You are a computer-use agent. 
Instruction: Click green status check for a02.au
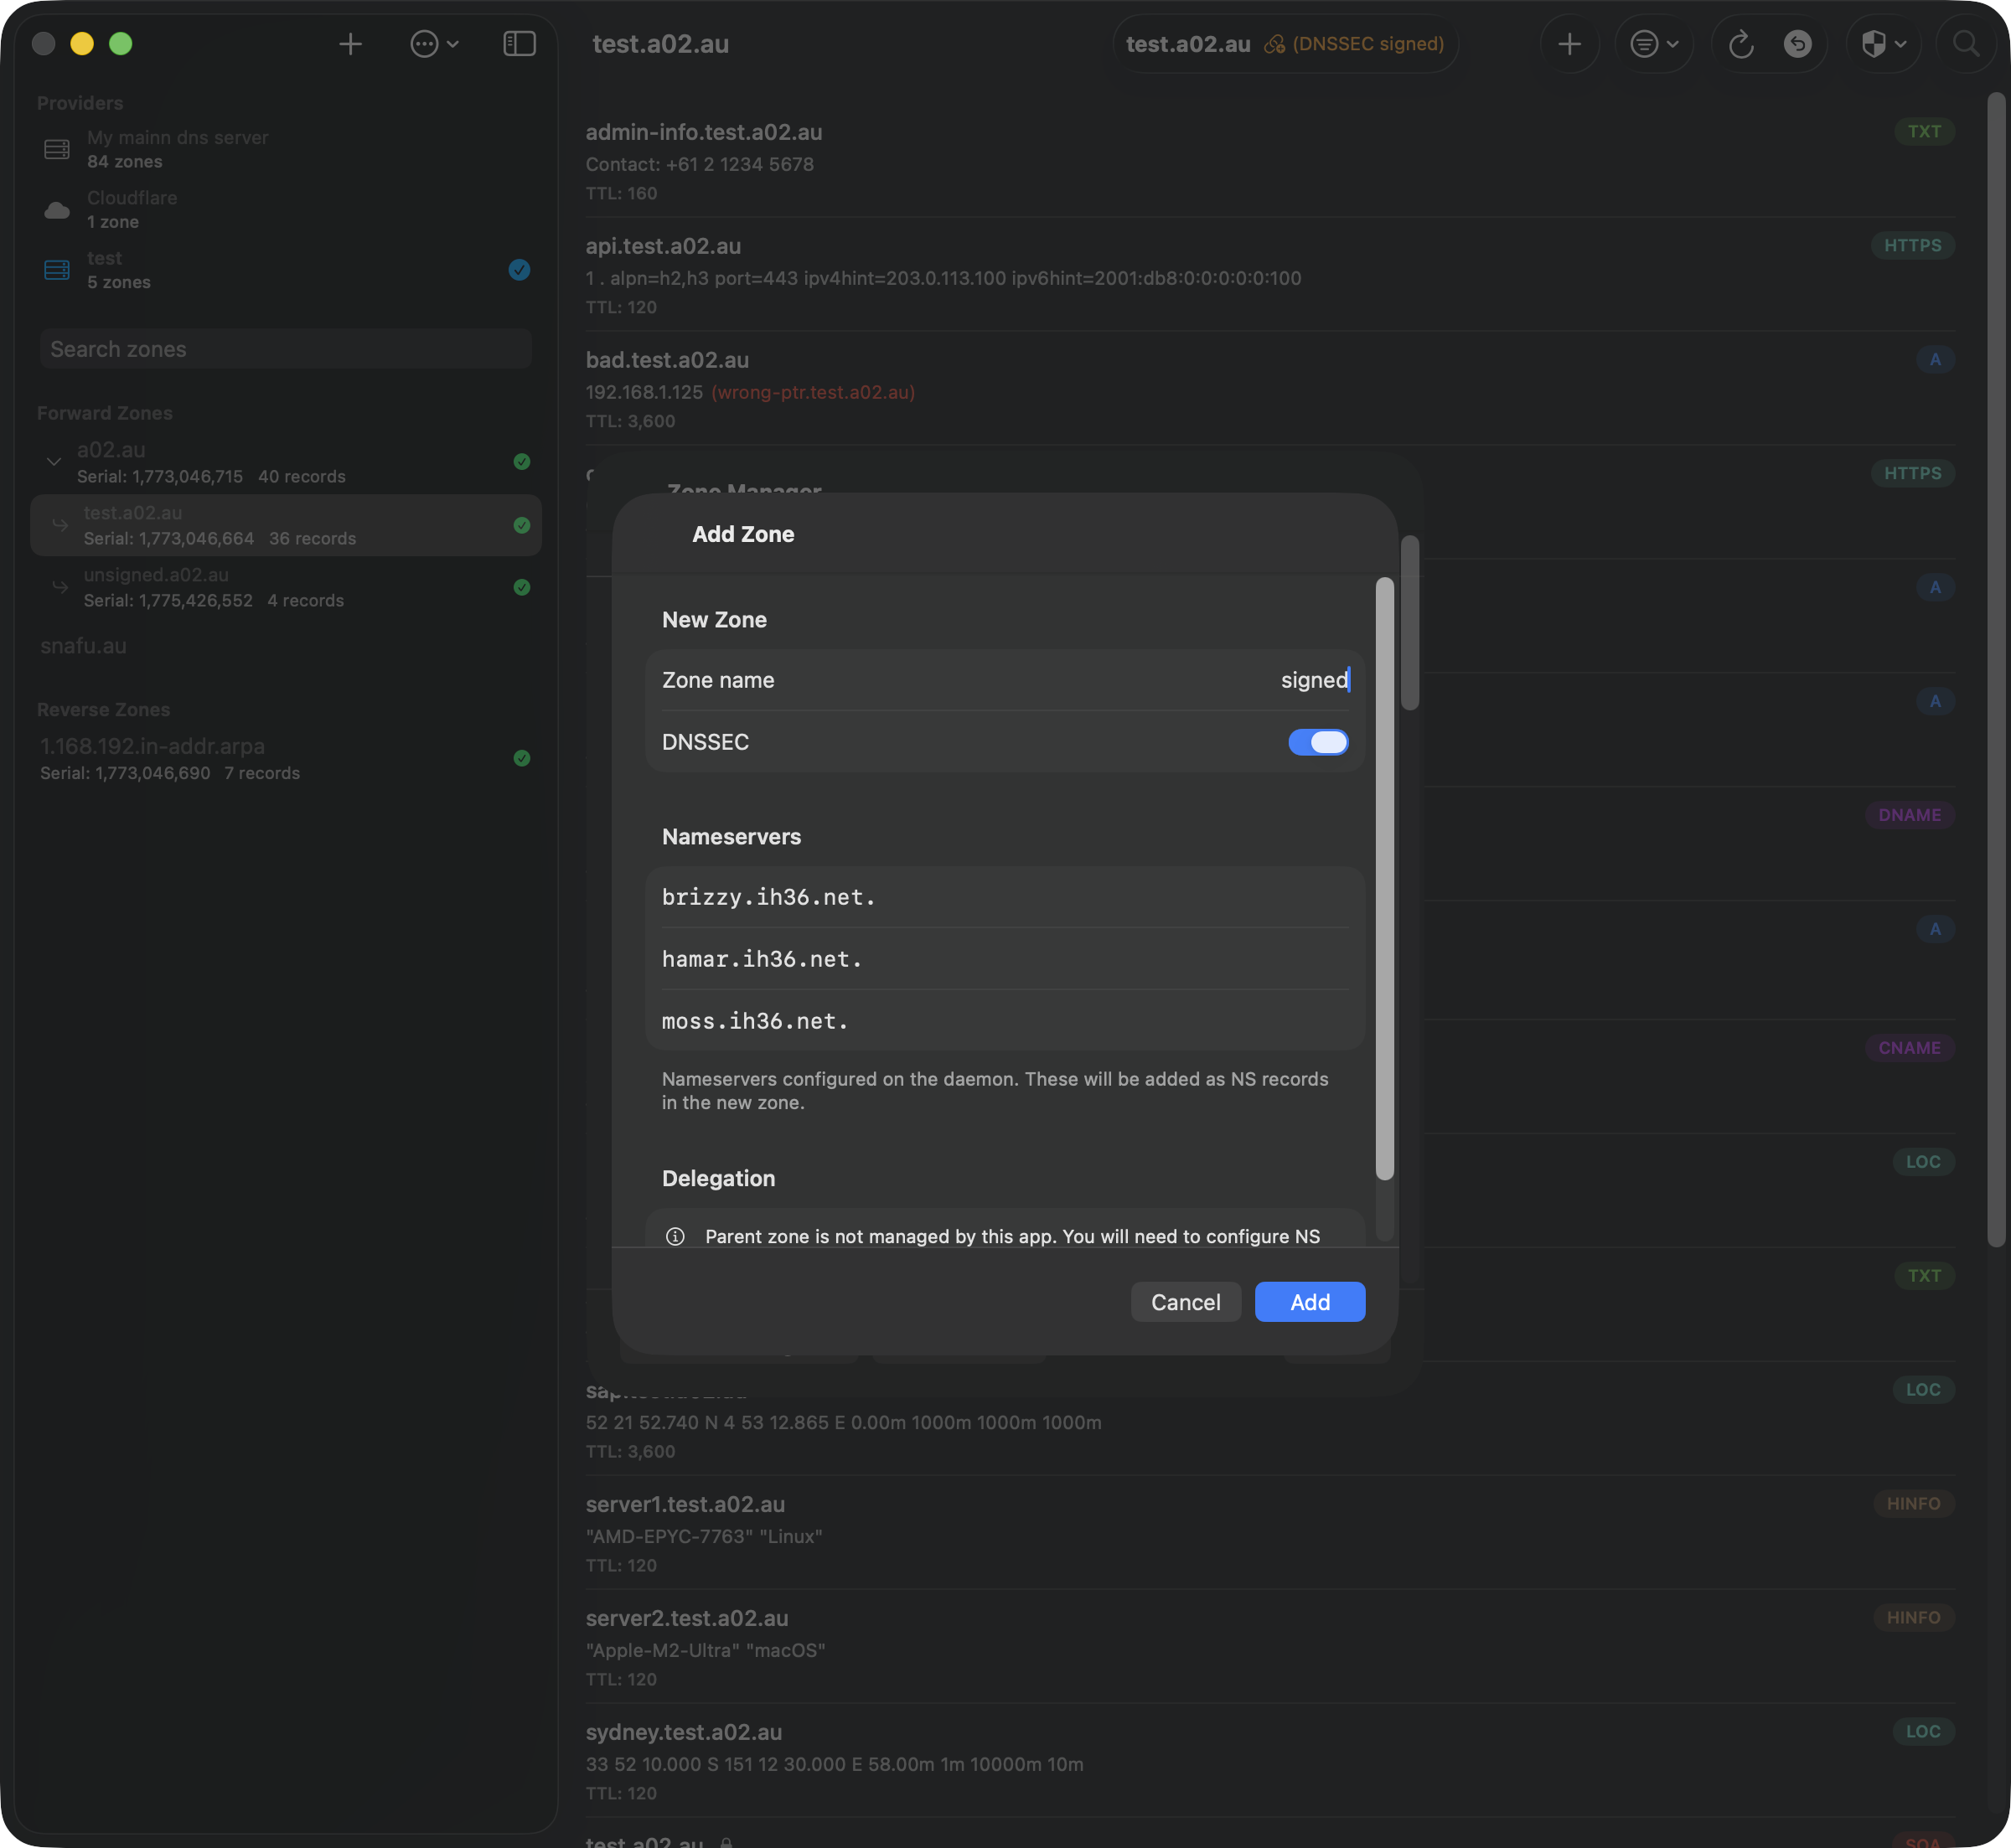coord(521,462)
